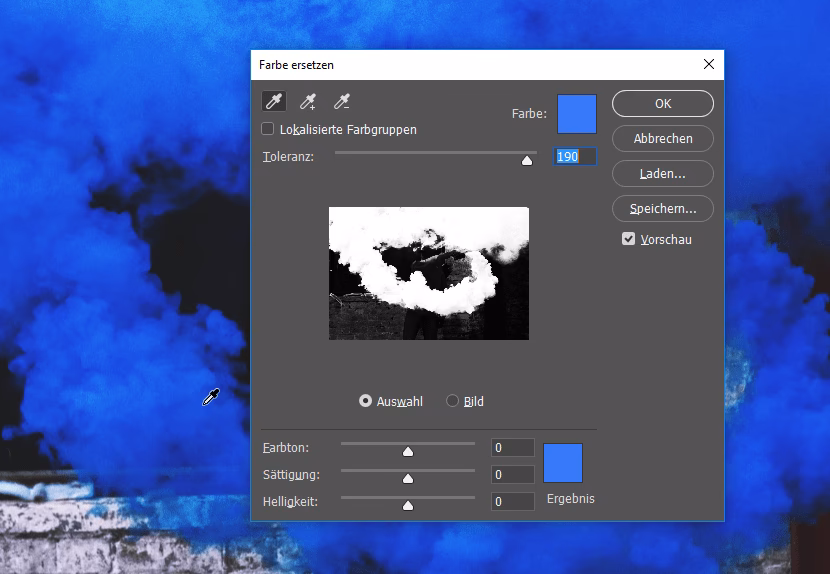This screenshot has height=574, width=830.
Task: Open the Farbe color swatch picker
Action: coord(576,114)
